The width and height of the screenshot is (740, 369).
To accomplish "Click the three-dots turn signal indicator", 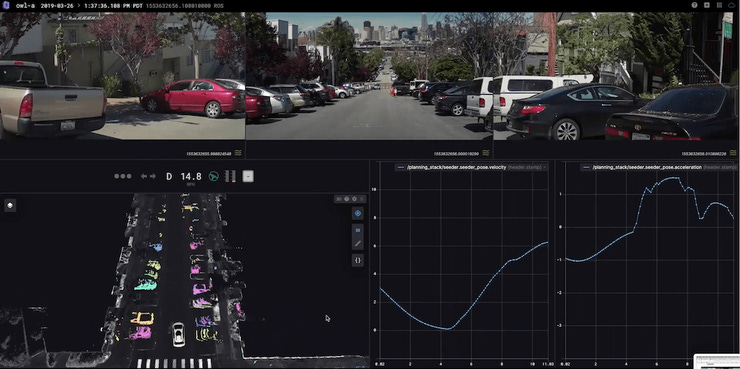I will (123, 176).
